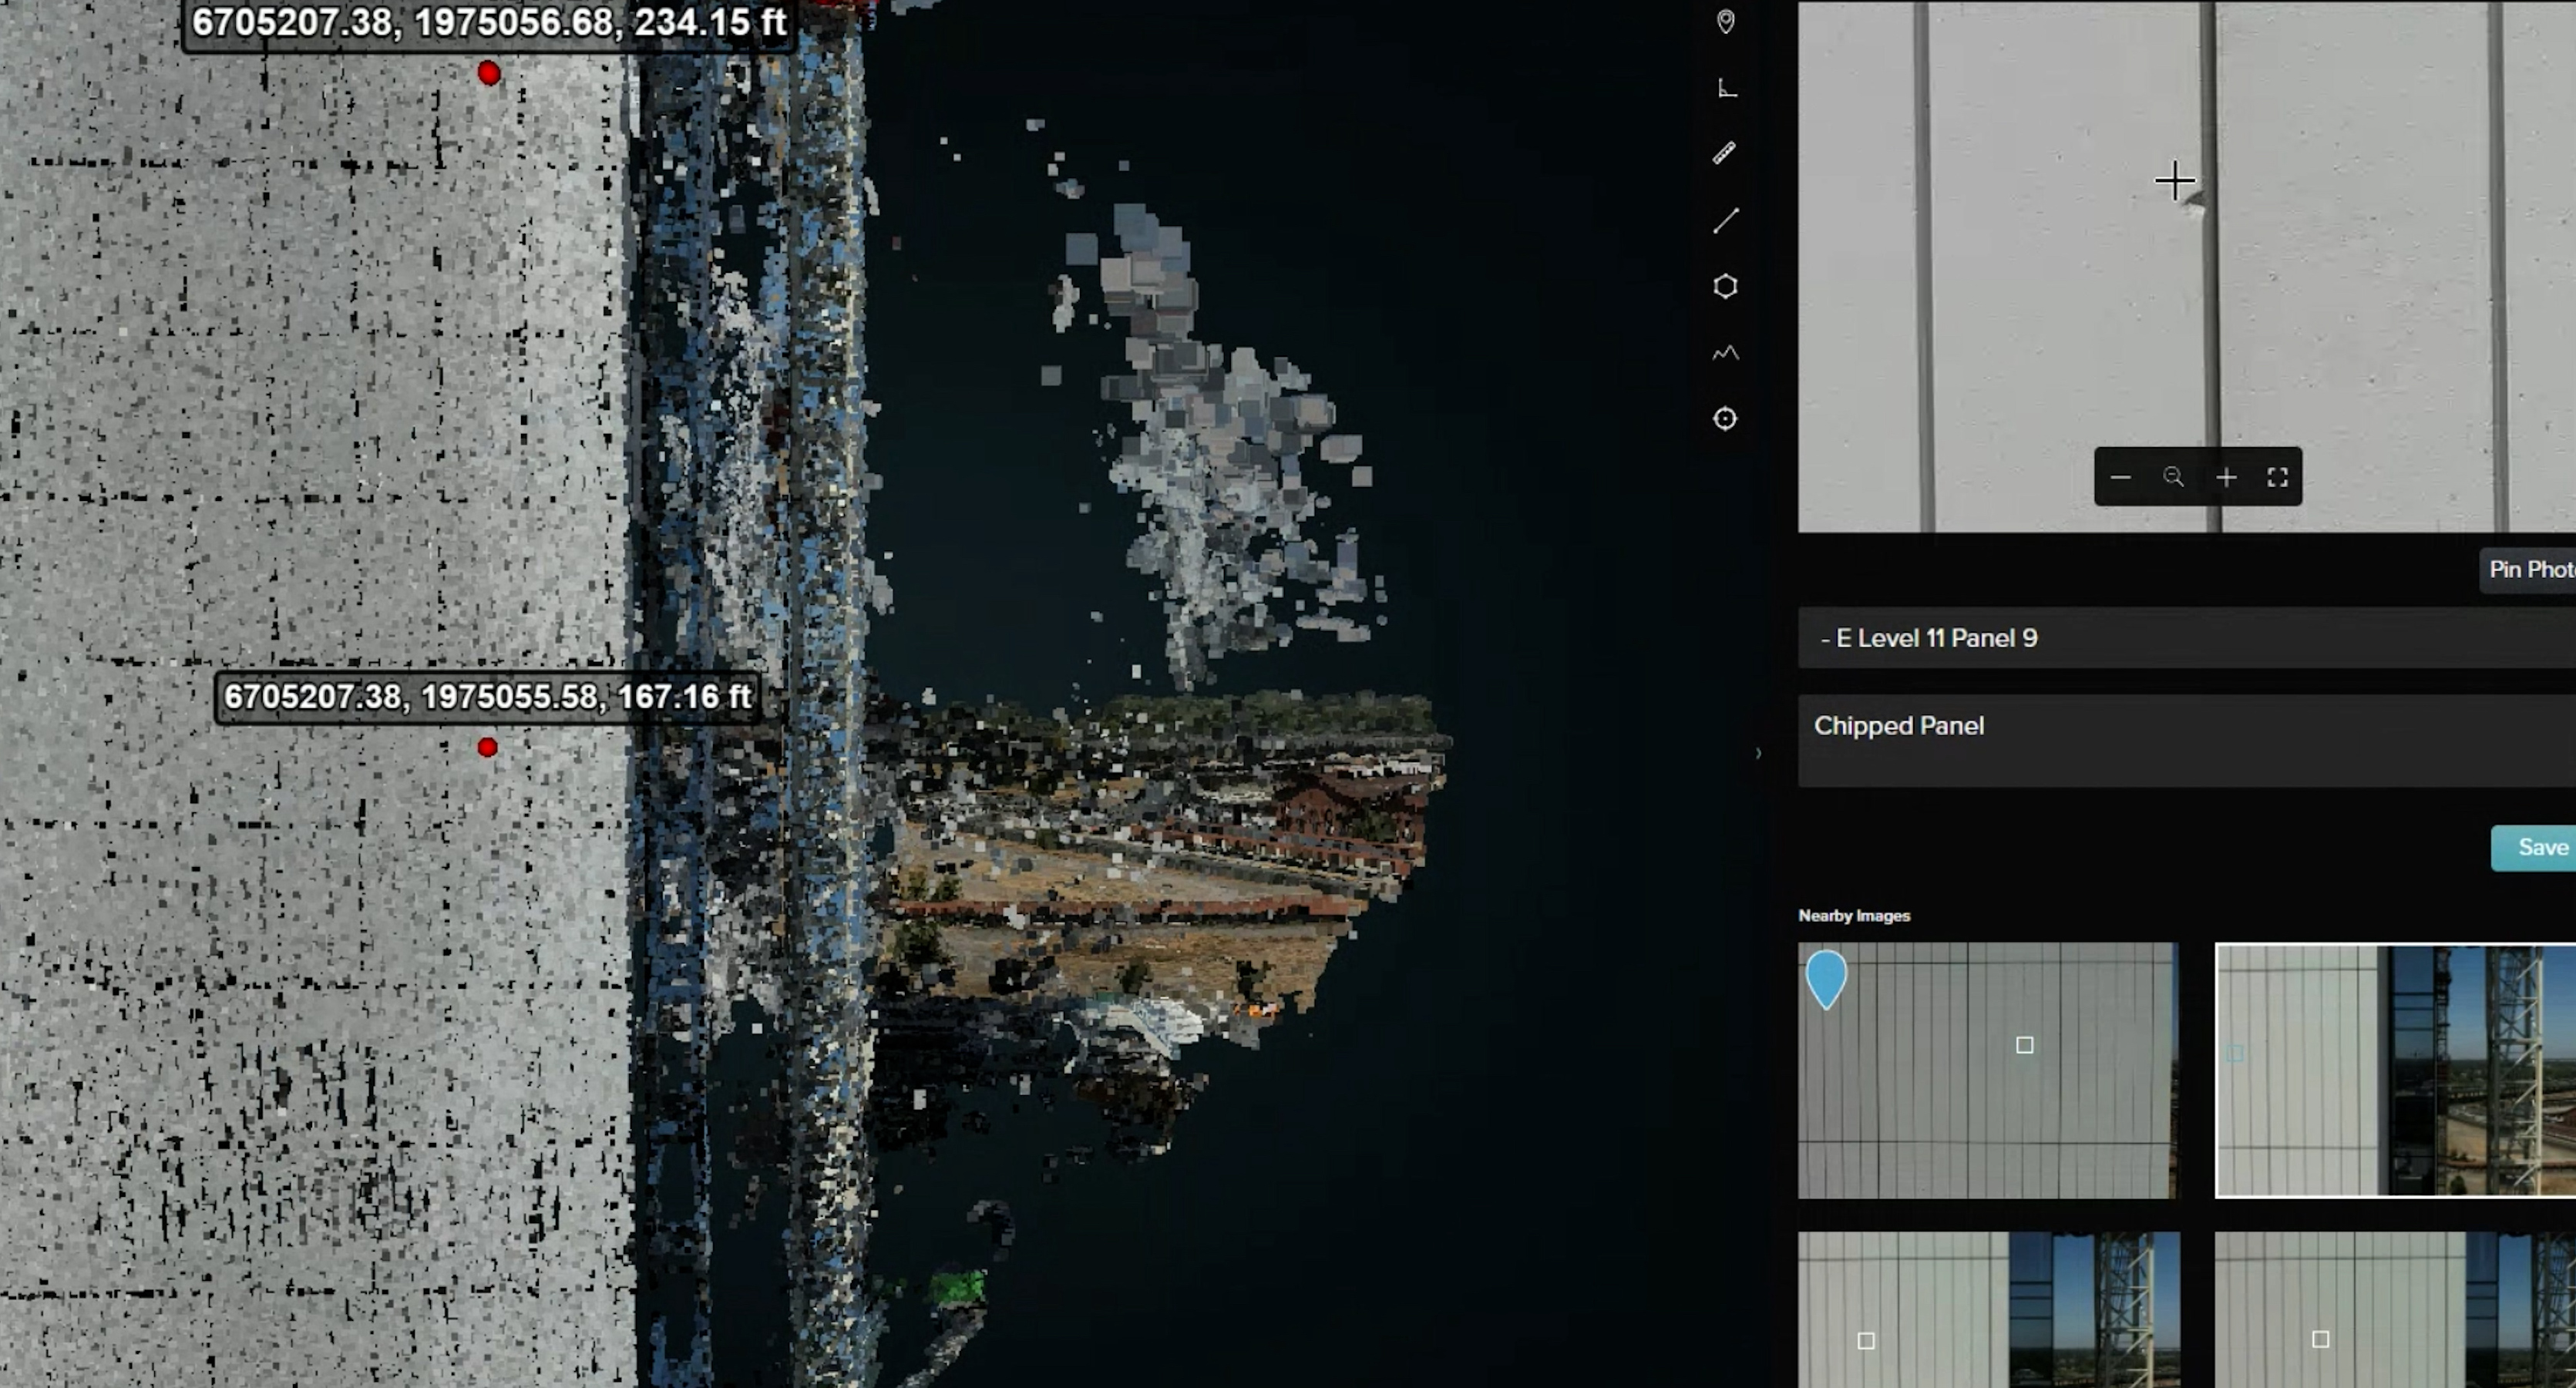Select the red marker at 167.16 ft
2576x1388 pixels.
tap(487, 747)
